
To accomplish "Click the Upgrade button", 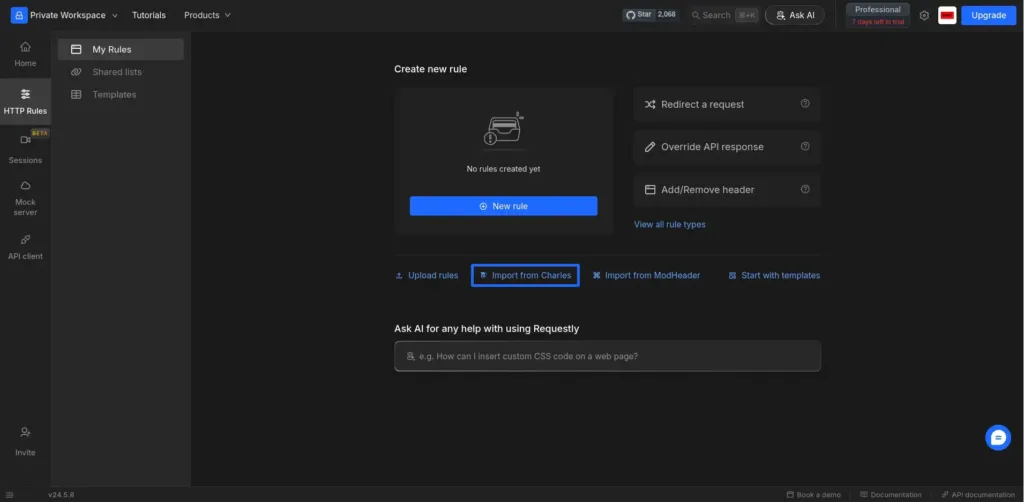I will pos(989,15).
